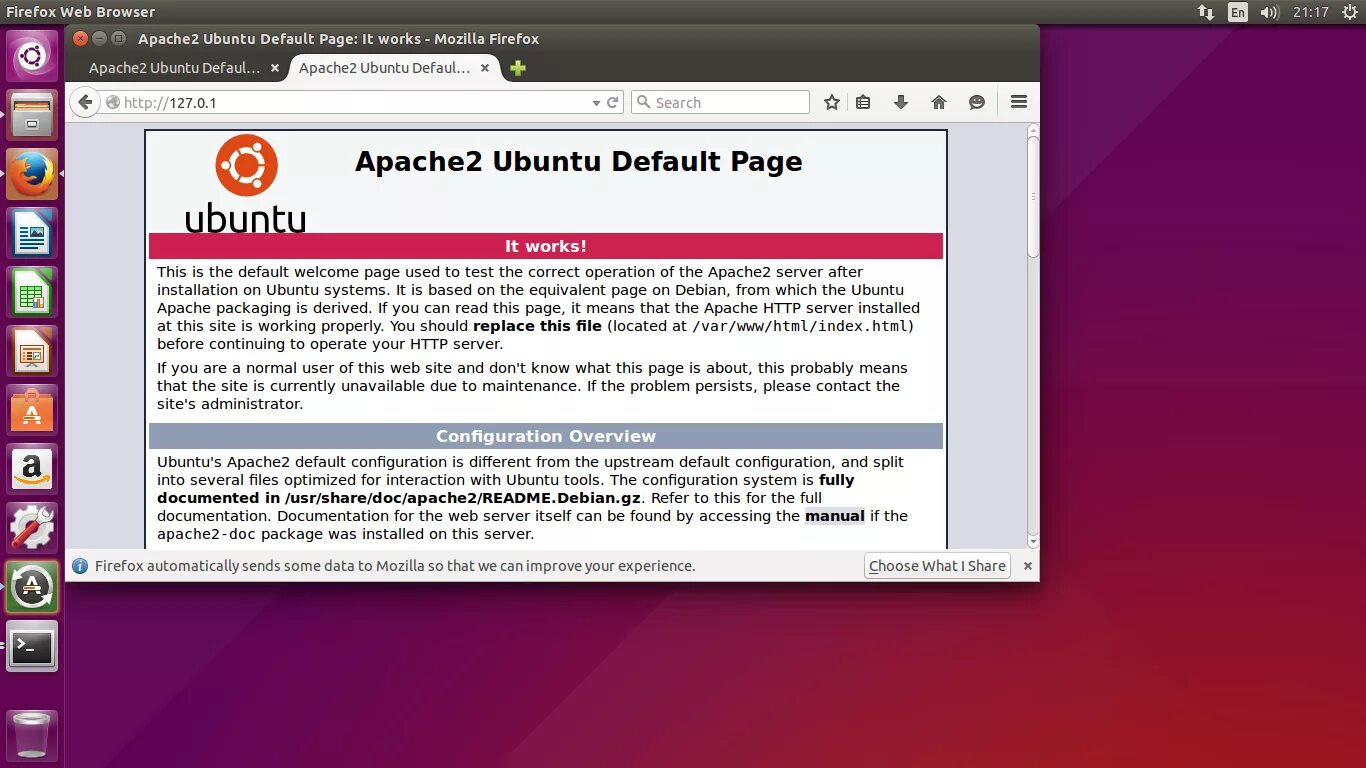Show bookmarks list icon in toolbar

pyautogui.click(x=863, y=102)
